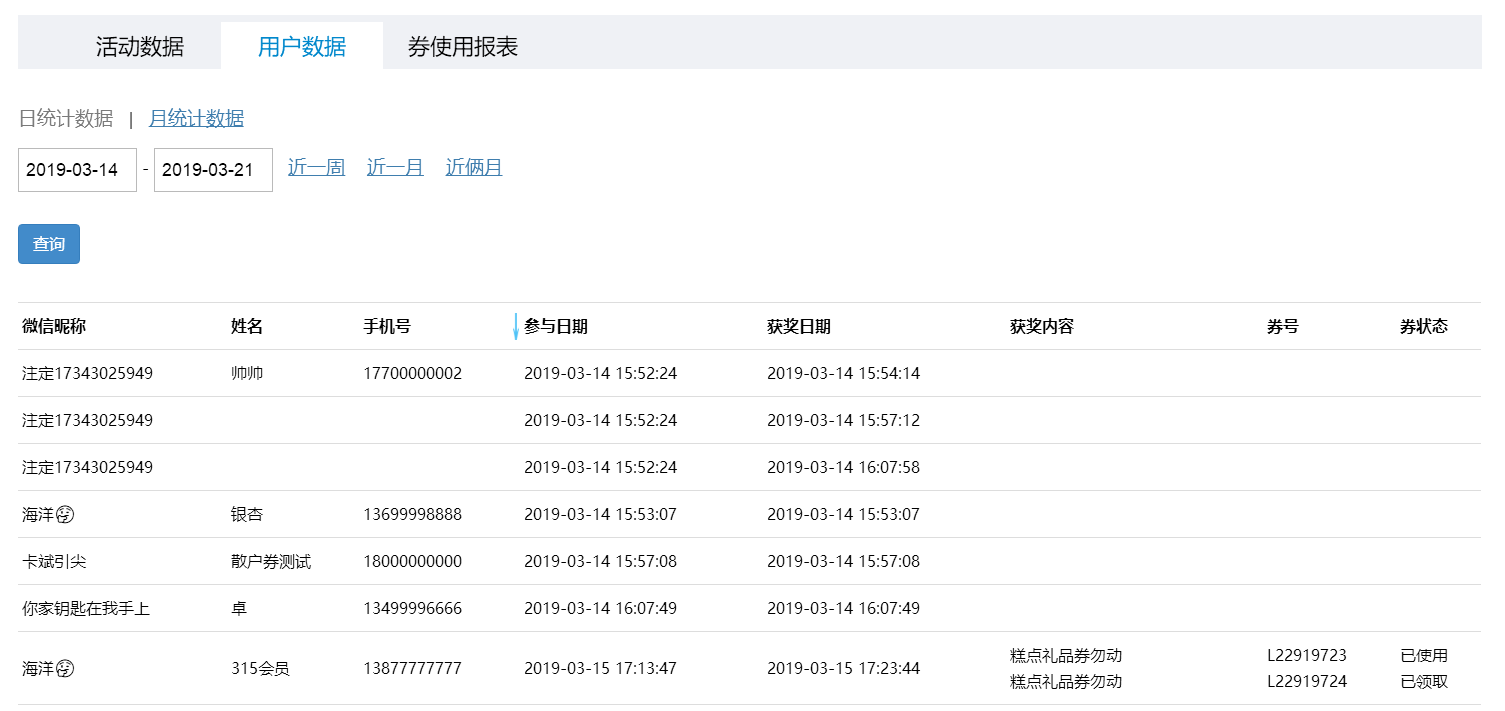The height and width of the screenshot is (711, 1505).
Task: Click phone number 13877777777 in the table
Action: [x=412, y=668]
